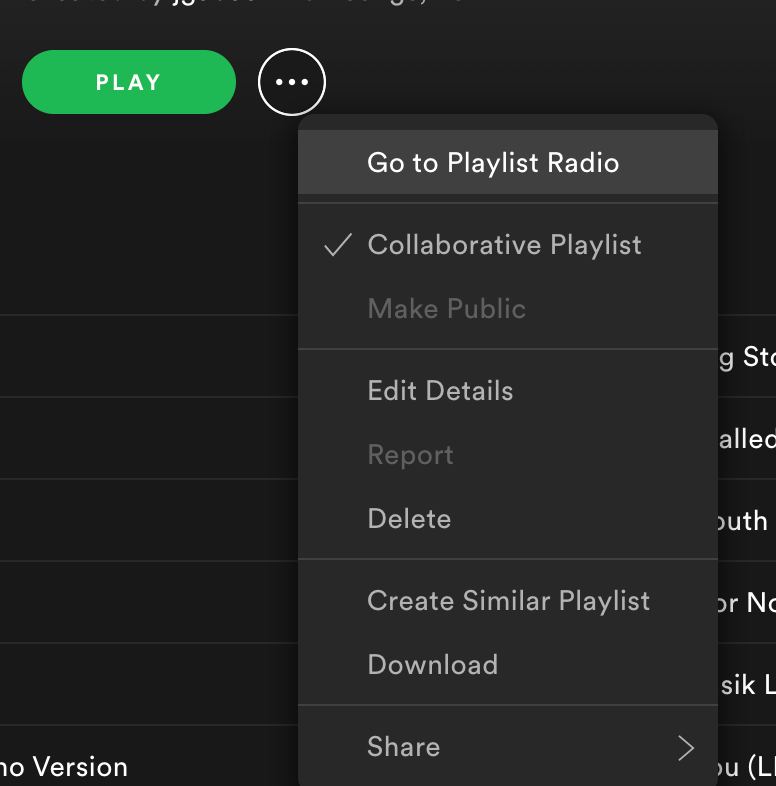The width and height of the screenshot is (776, 786).
Task: Toggle the Collaborative Playlist option
Action: click(x=508, y=245)
